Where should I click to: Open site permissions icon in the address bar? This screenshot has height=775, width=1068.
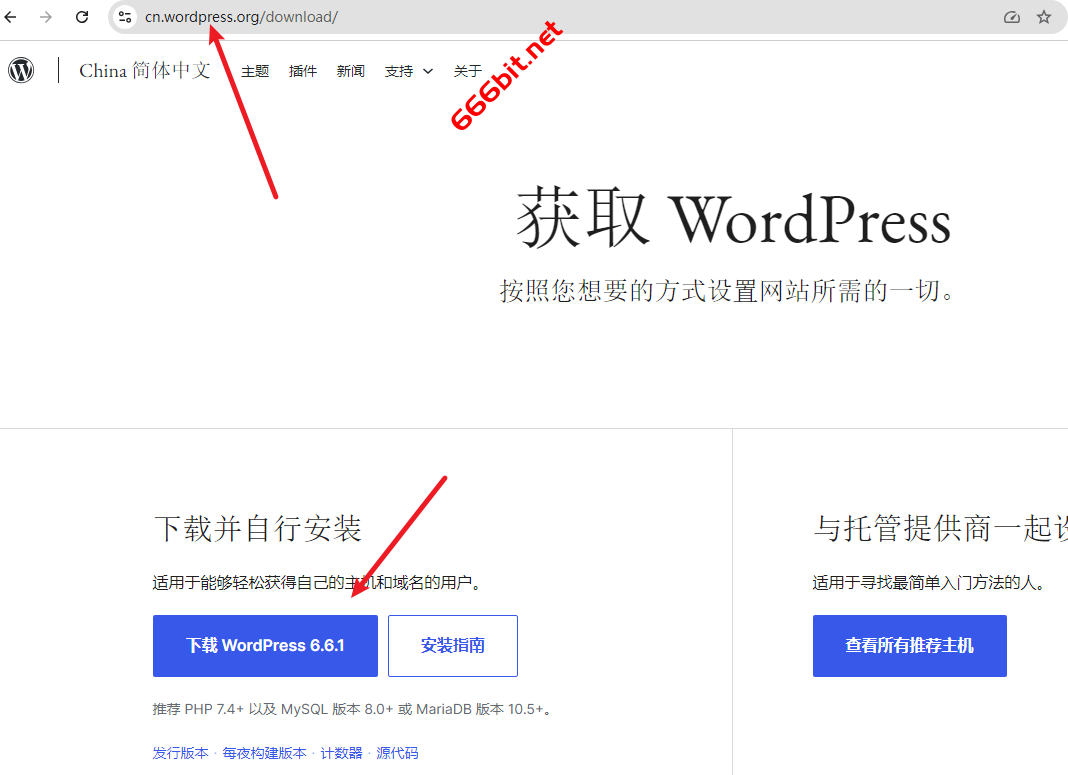[124, 17]
